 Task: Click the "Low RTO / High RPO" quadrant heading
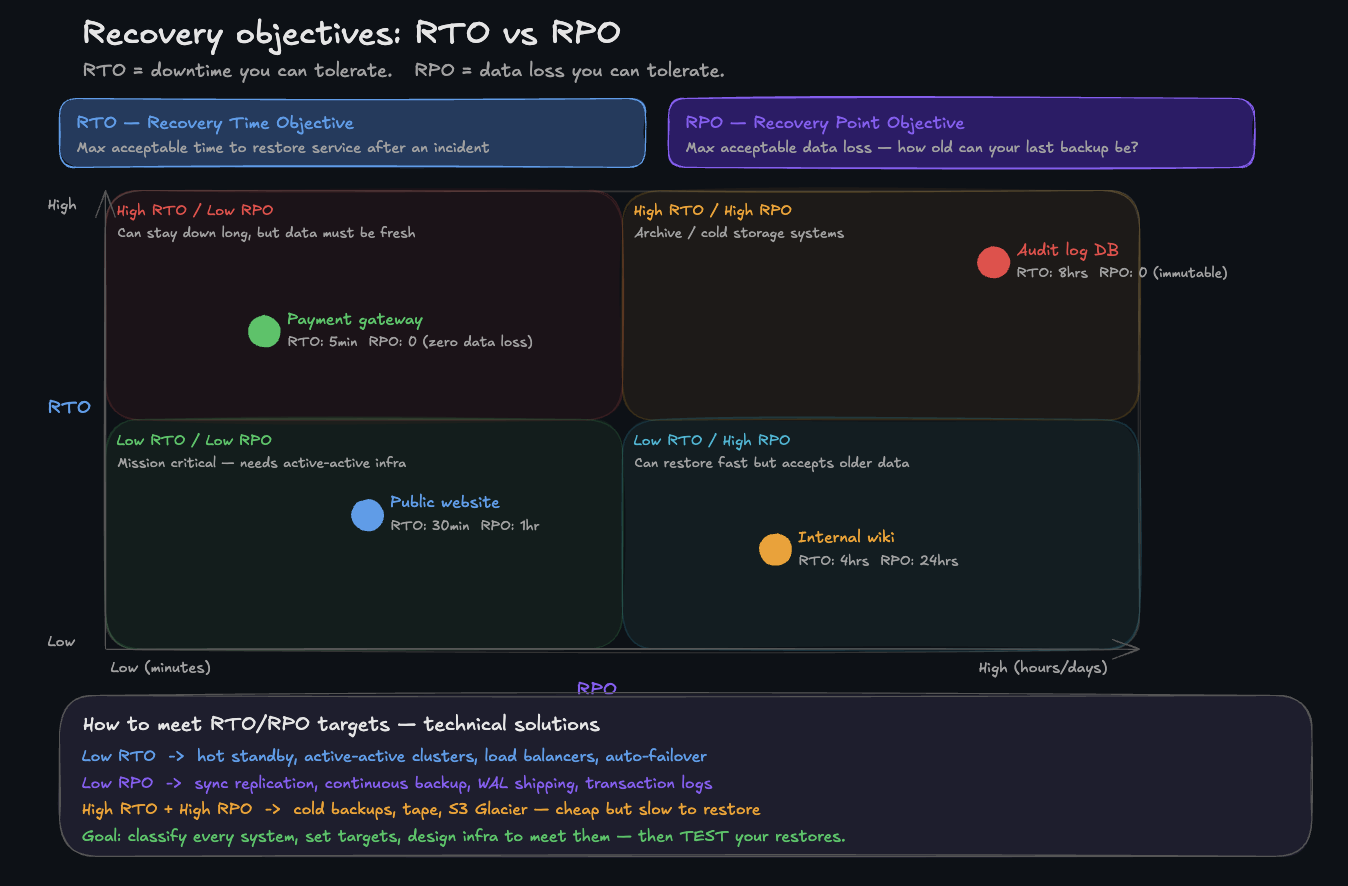coord(711,441)
